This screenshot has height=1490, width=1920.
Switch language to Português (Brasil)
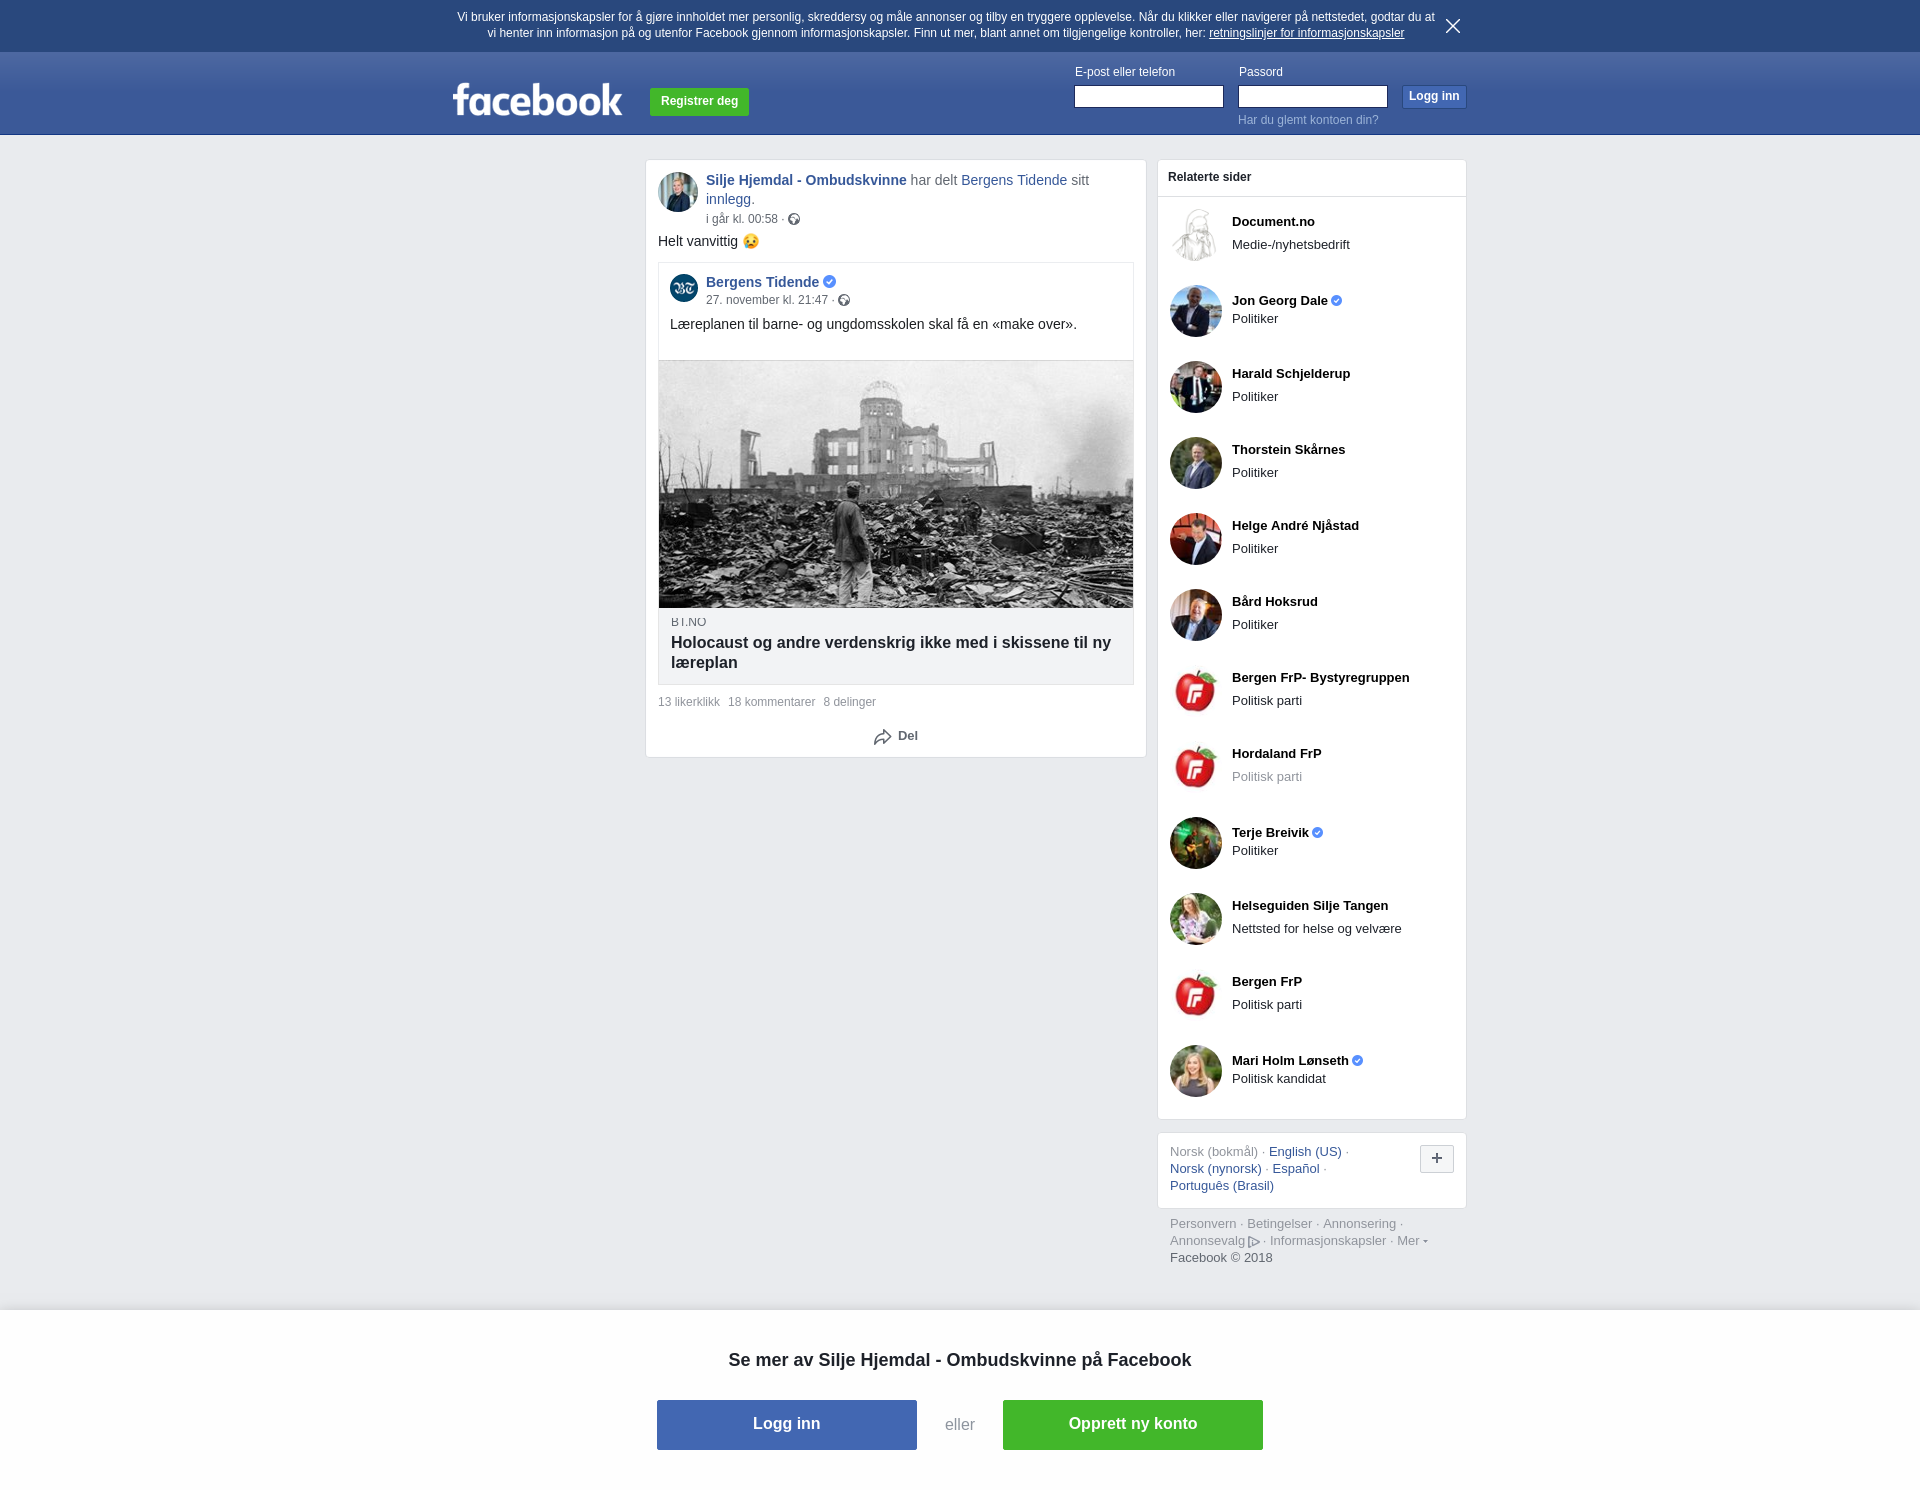point(1222,1186)
